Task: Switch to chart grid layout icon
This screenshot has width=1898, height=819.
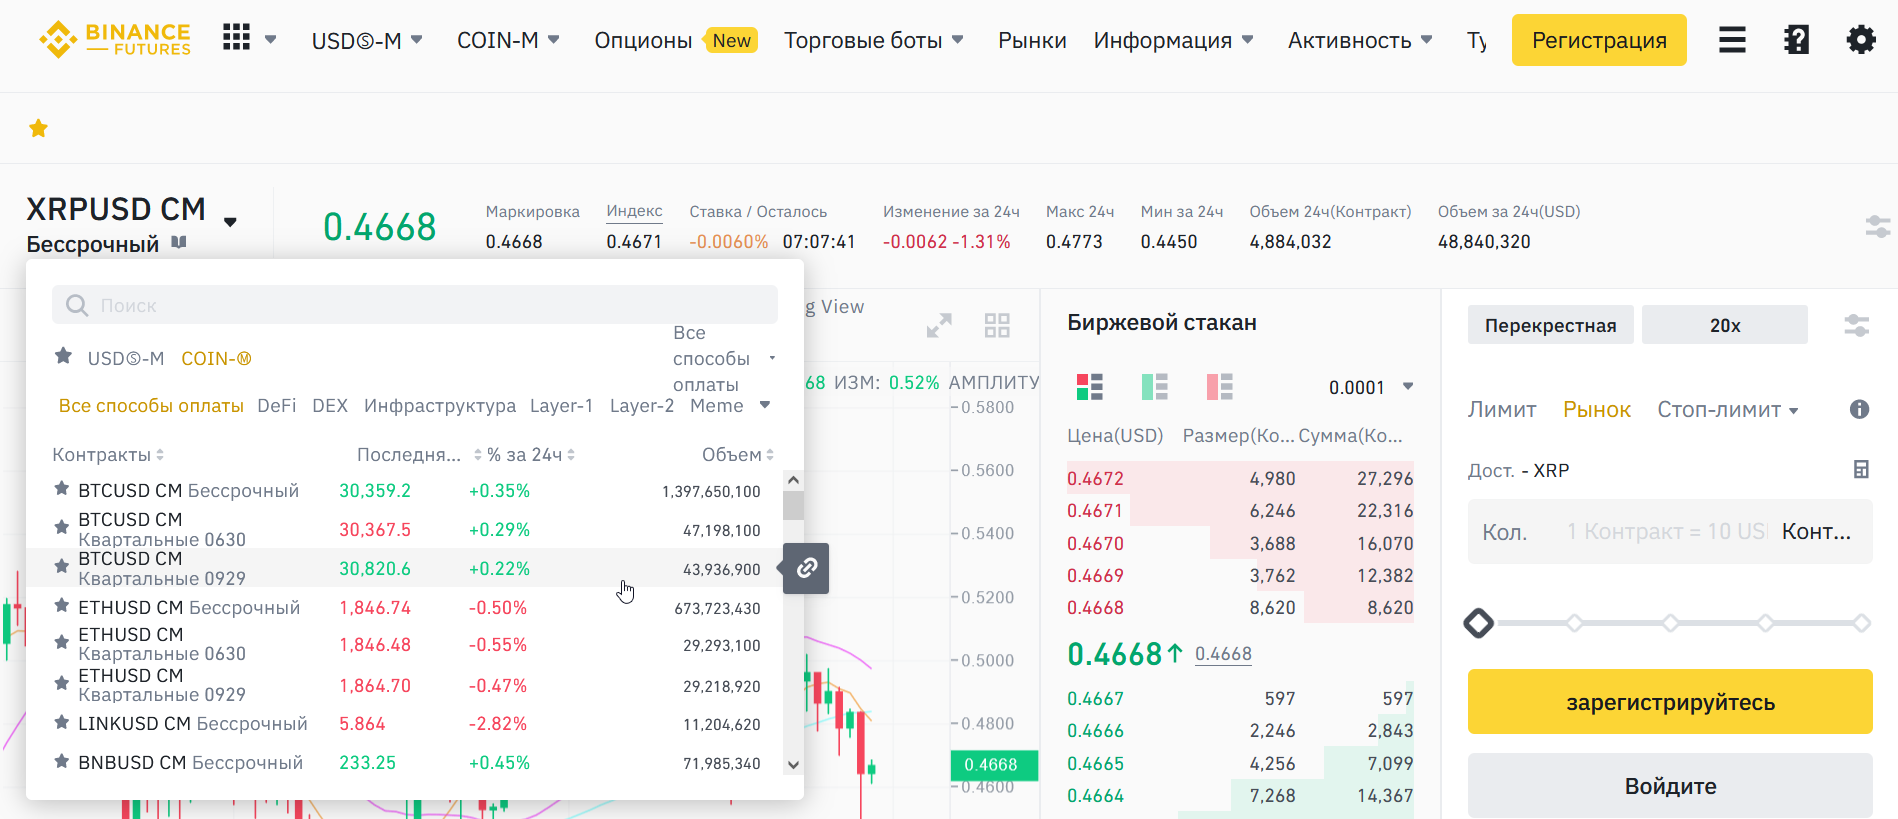Action: [997, 325]
